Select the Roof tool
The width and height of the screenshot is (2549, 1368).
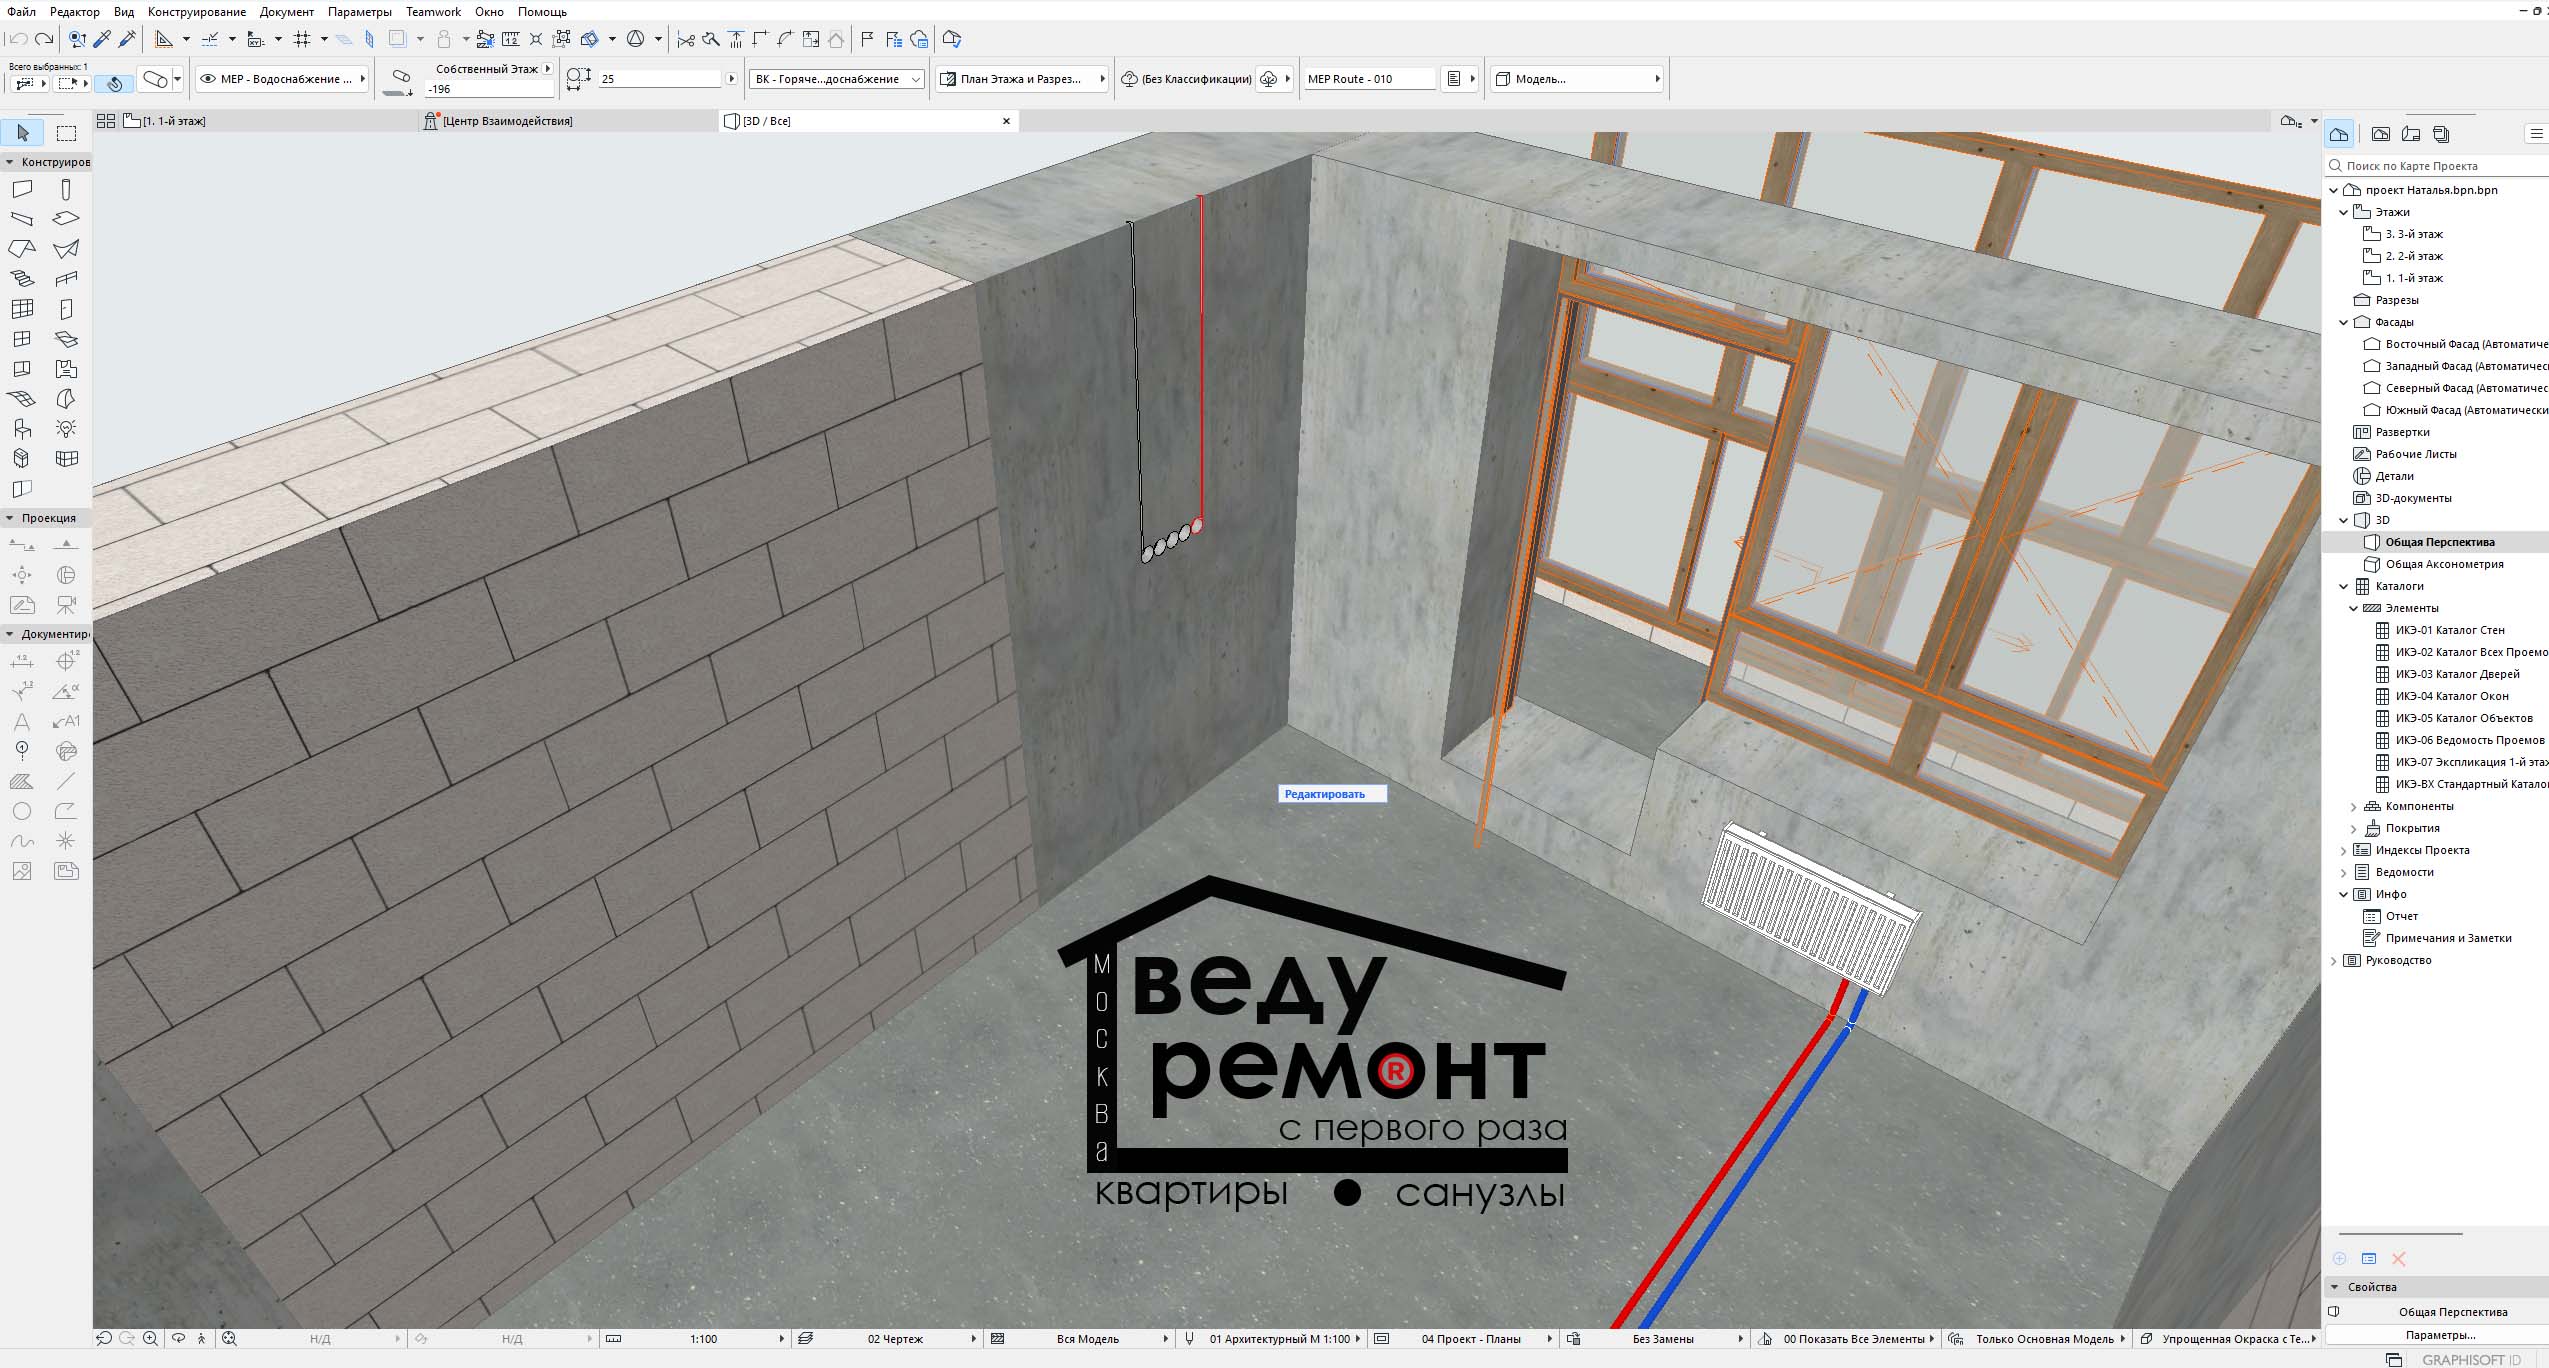tap(22, 249)
